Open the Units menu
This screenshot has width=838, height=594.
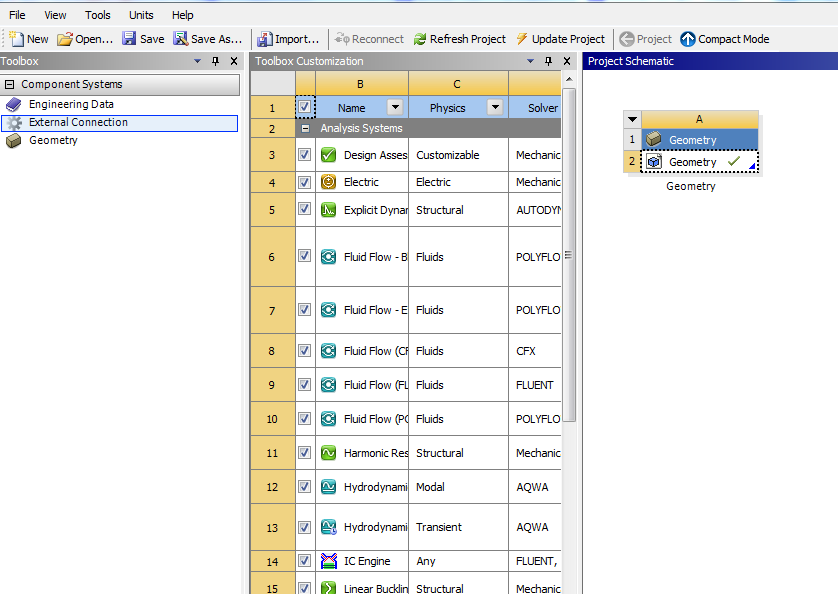pyautogui.click(x=141, y=15)
